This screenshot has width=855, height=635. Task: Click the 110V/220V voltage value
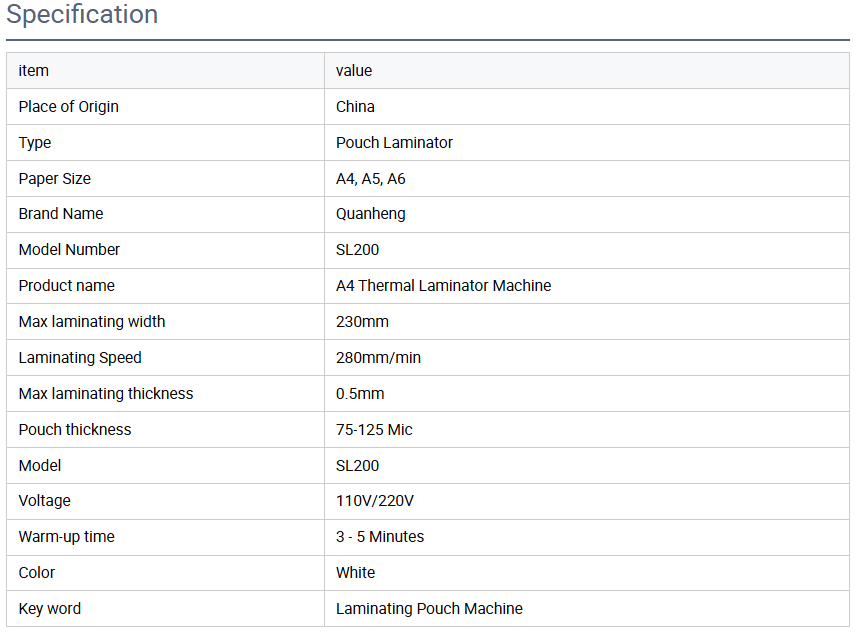(x=375, y=501)
